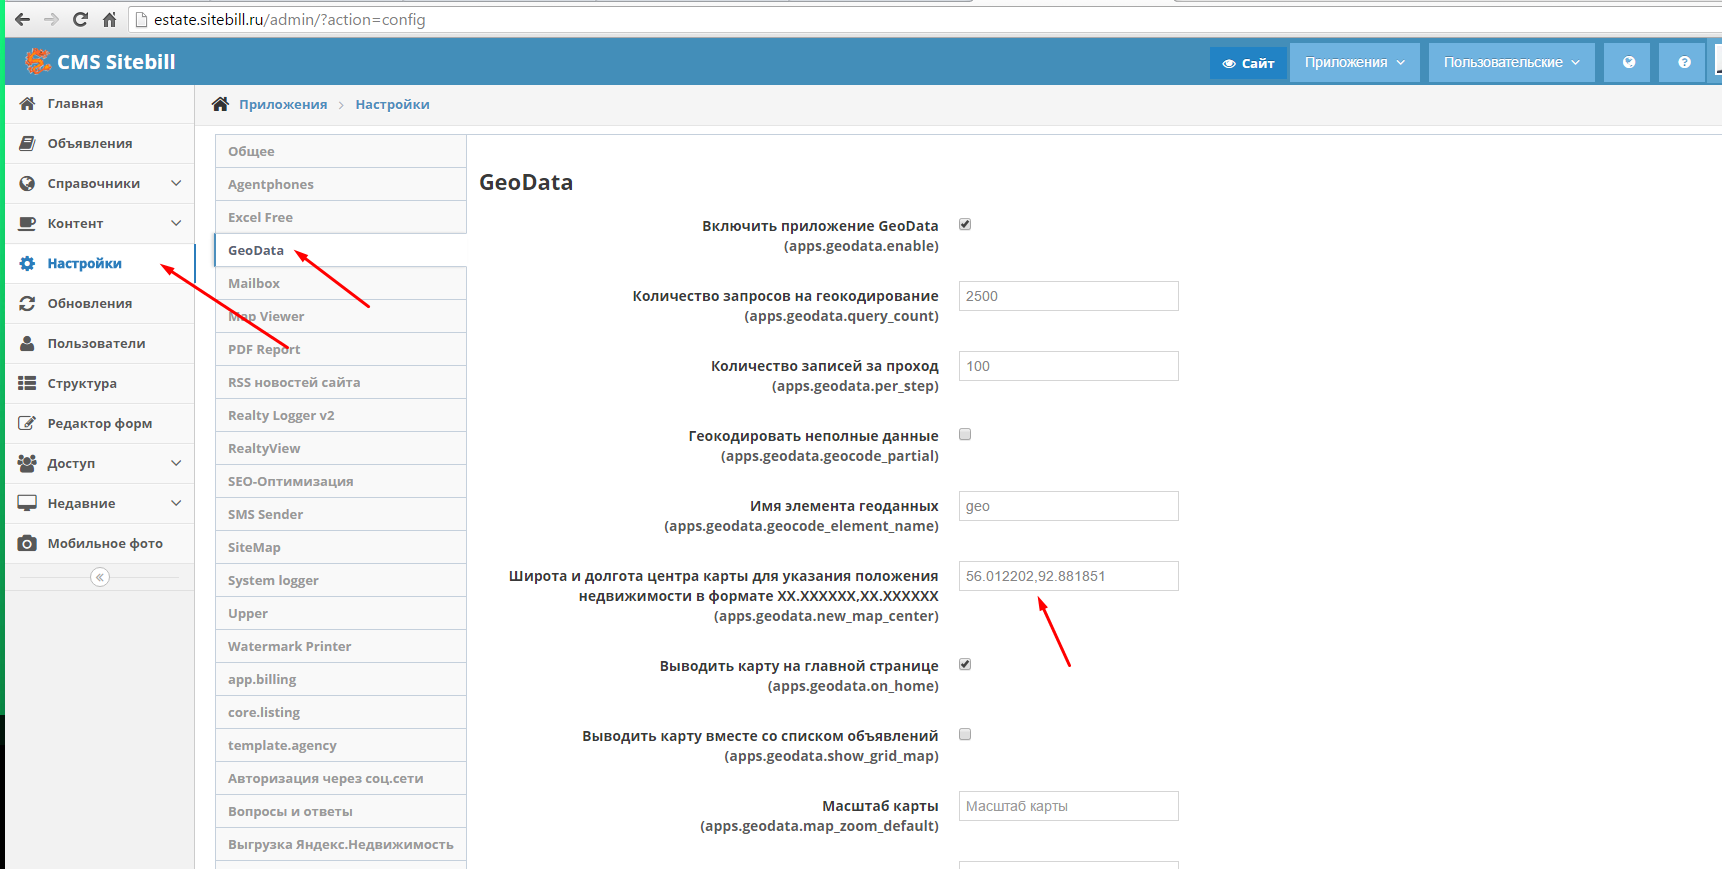Click the Приложения breadcrumb link
Screen dimensions: 1722x869
(283, 104)
